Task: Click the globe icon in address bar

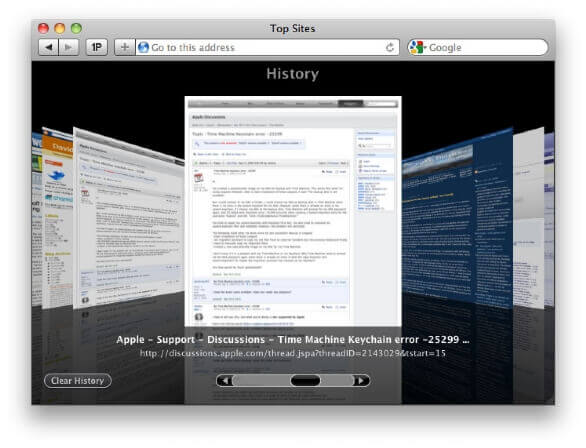Action: pos(144,47)
